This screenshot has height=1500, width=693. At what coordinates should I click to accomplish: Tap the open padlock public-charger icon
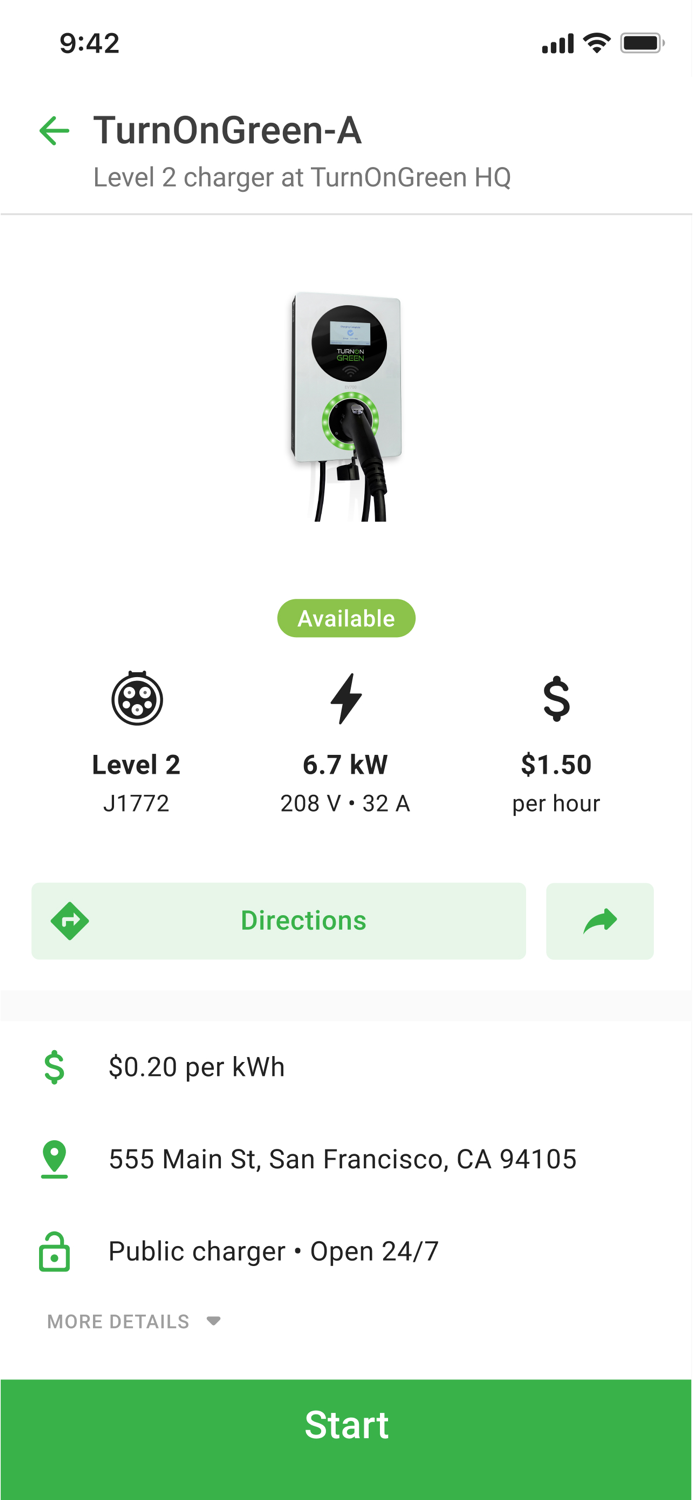(55, 1251)
